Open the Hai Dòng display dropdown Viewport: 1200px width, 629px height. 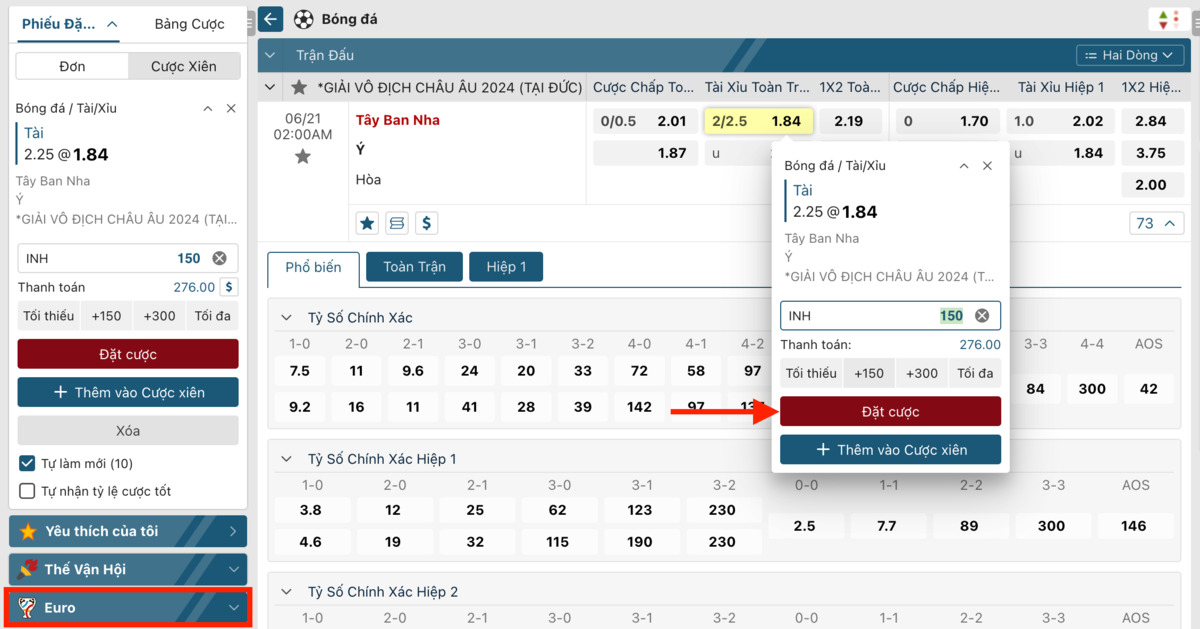[1130, 55]
